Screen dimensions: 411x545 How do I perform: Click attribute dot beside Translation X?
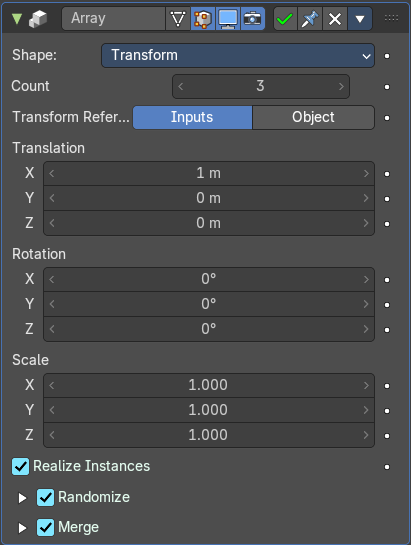pyautogui.click(x=387, y=174)
